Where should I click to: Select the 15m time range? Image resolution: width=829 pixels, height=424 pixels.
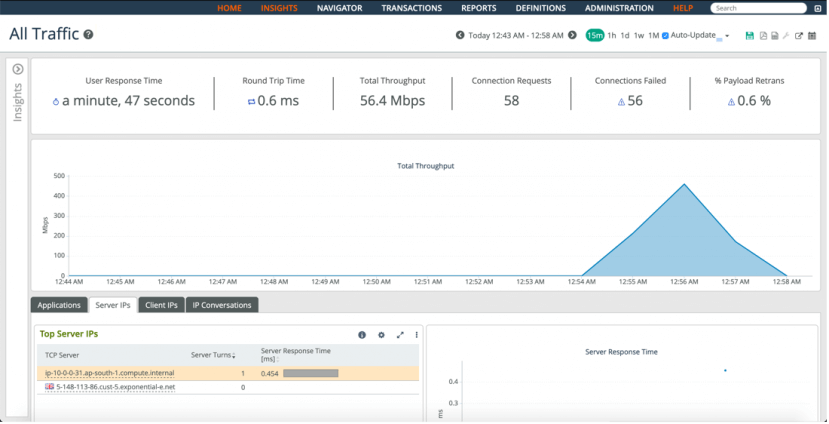point(595,36)
